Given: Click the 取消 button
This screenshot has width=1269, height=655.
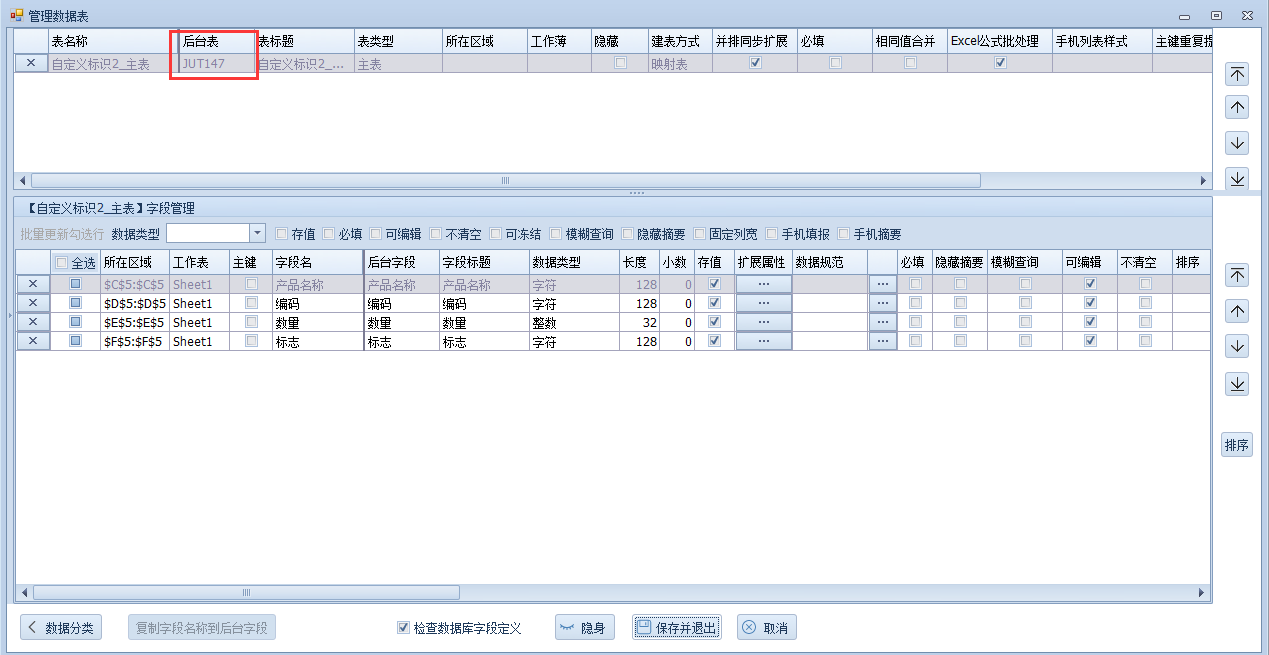Looking at the screenshot, I should (x=766, y=628).
